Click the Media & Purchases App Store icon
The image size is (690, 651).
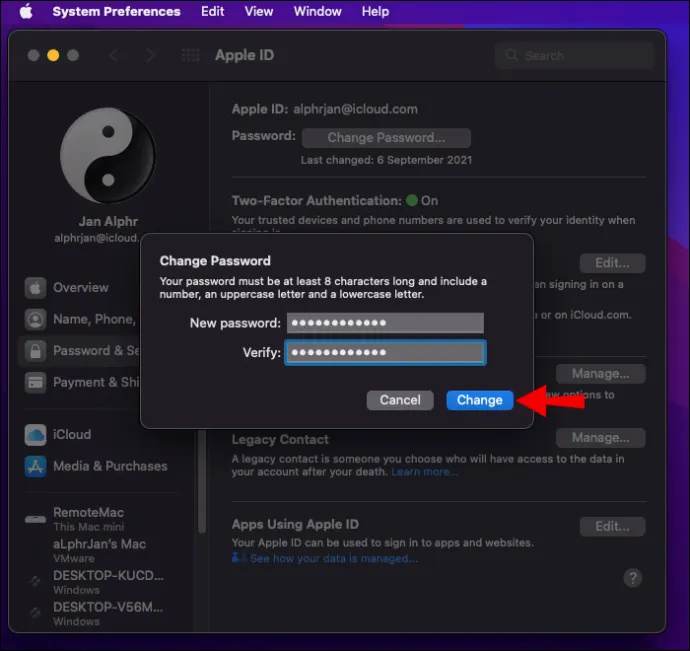click(35, 467)
